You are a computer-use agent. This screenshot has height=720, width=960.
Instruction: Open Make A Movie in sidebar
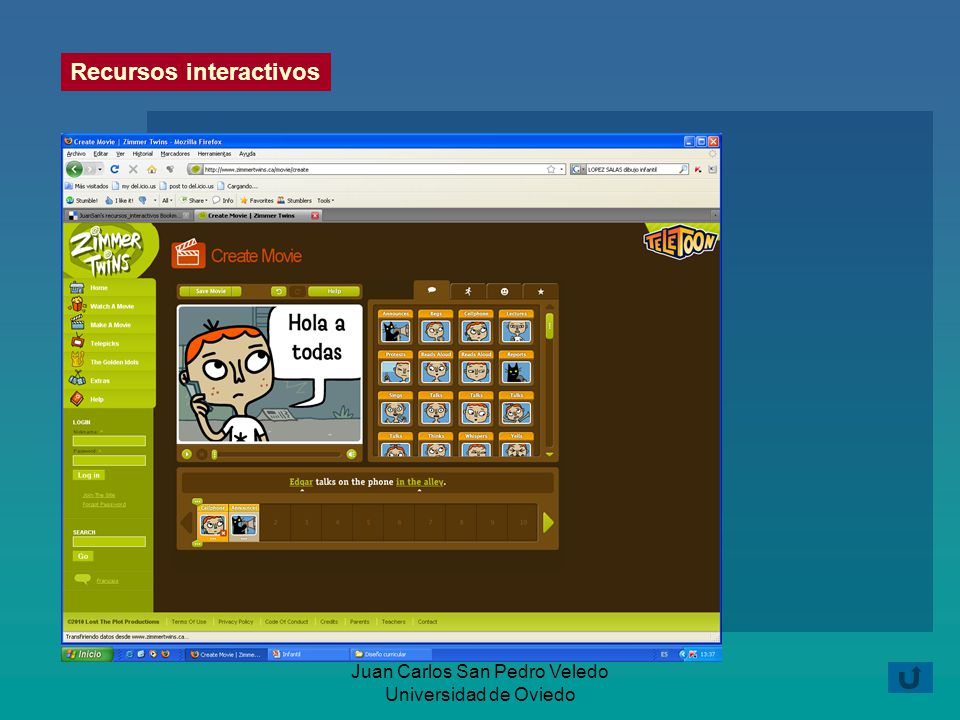click(x=109, y=324)
